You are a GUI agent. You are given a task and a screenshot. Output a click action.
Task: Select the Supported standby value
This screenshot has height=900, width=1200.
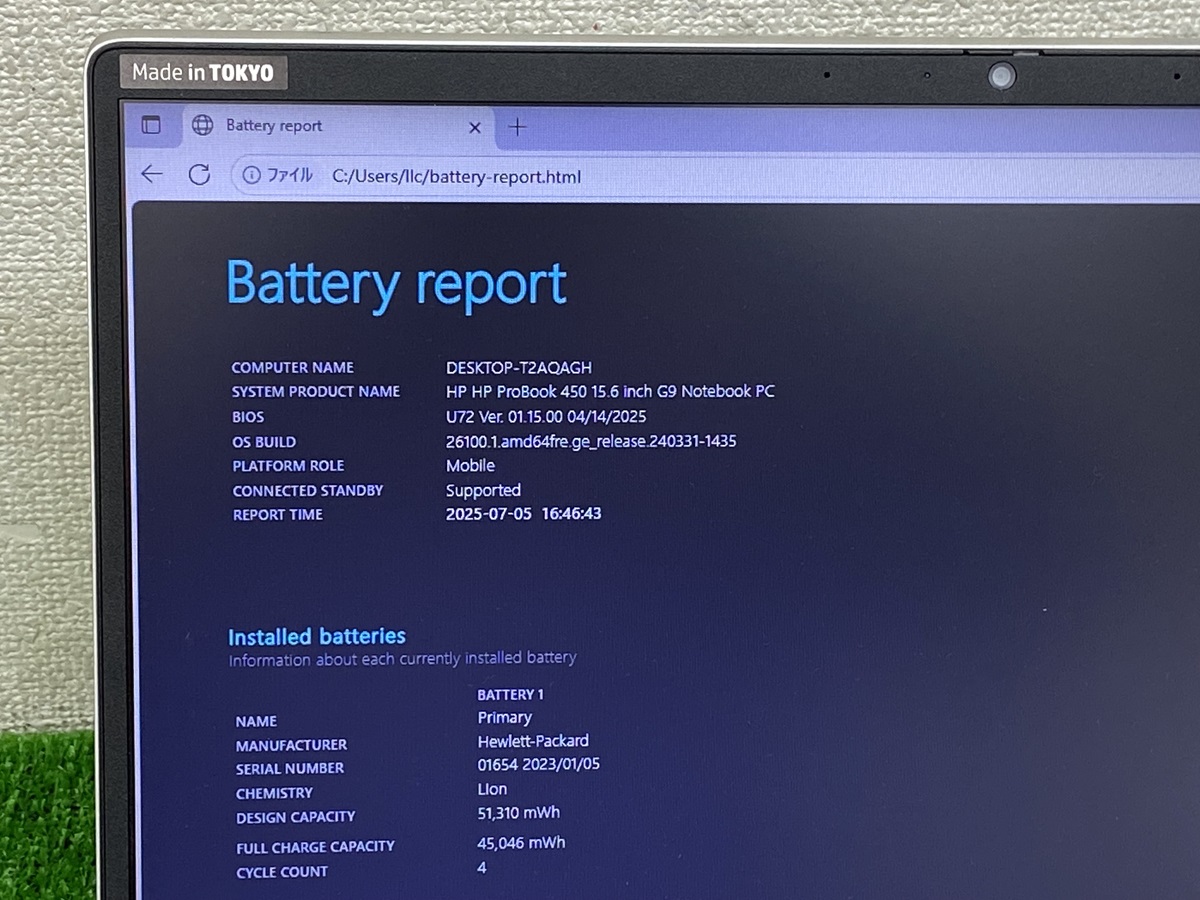tap(483, 491)
